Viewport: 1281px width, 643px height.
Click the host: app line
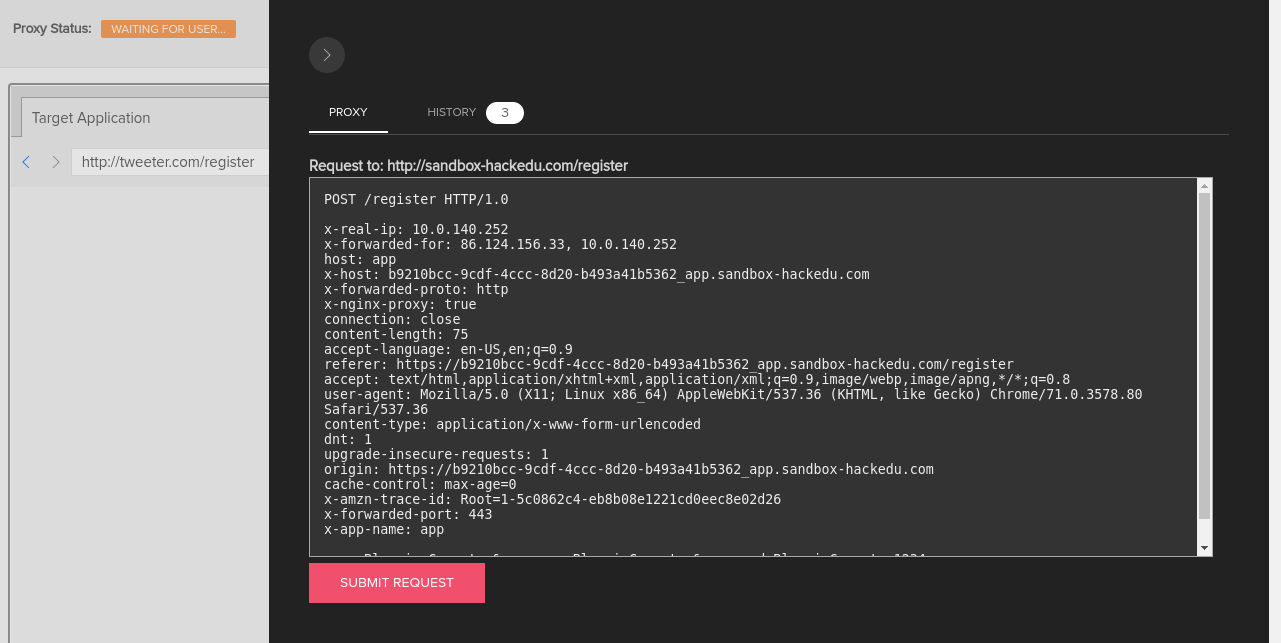click(x=360, y=260)
